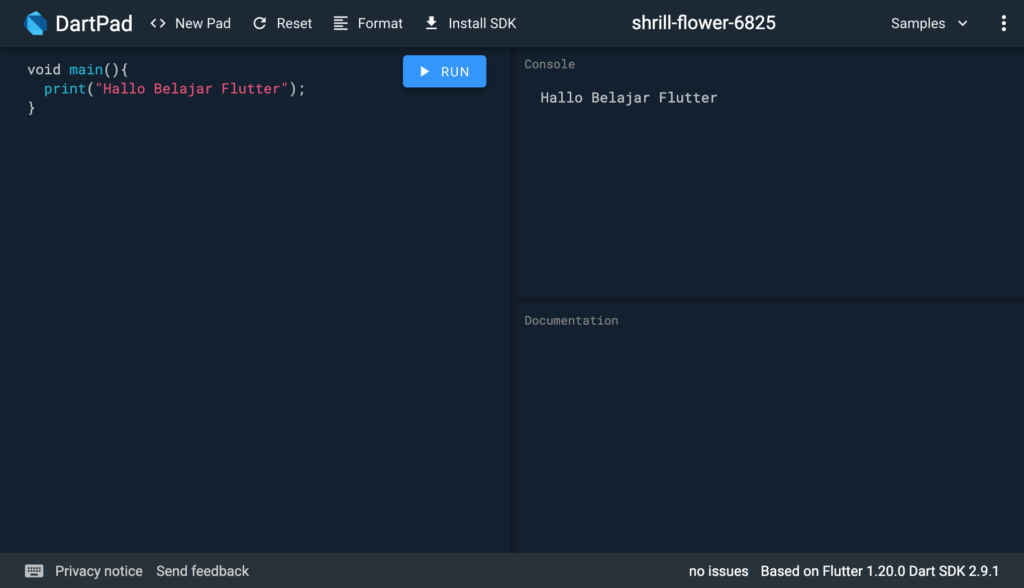Click the Console panel label
1024x588 pixels.
tap(549, 64)
